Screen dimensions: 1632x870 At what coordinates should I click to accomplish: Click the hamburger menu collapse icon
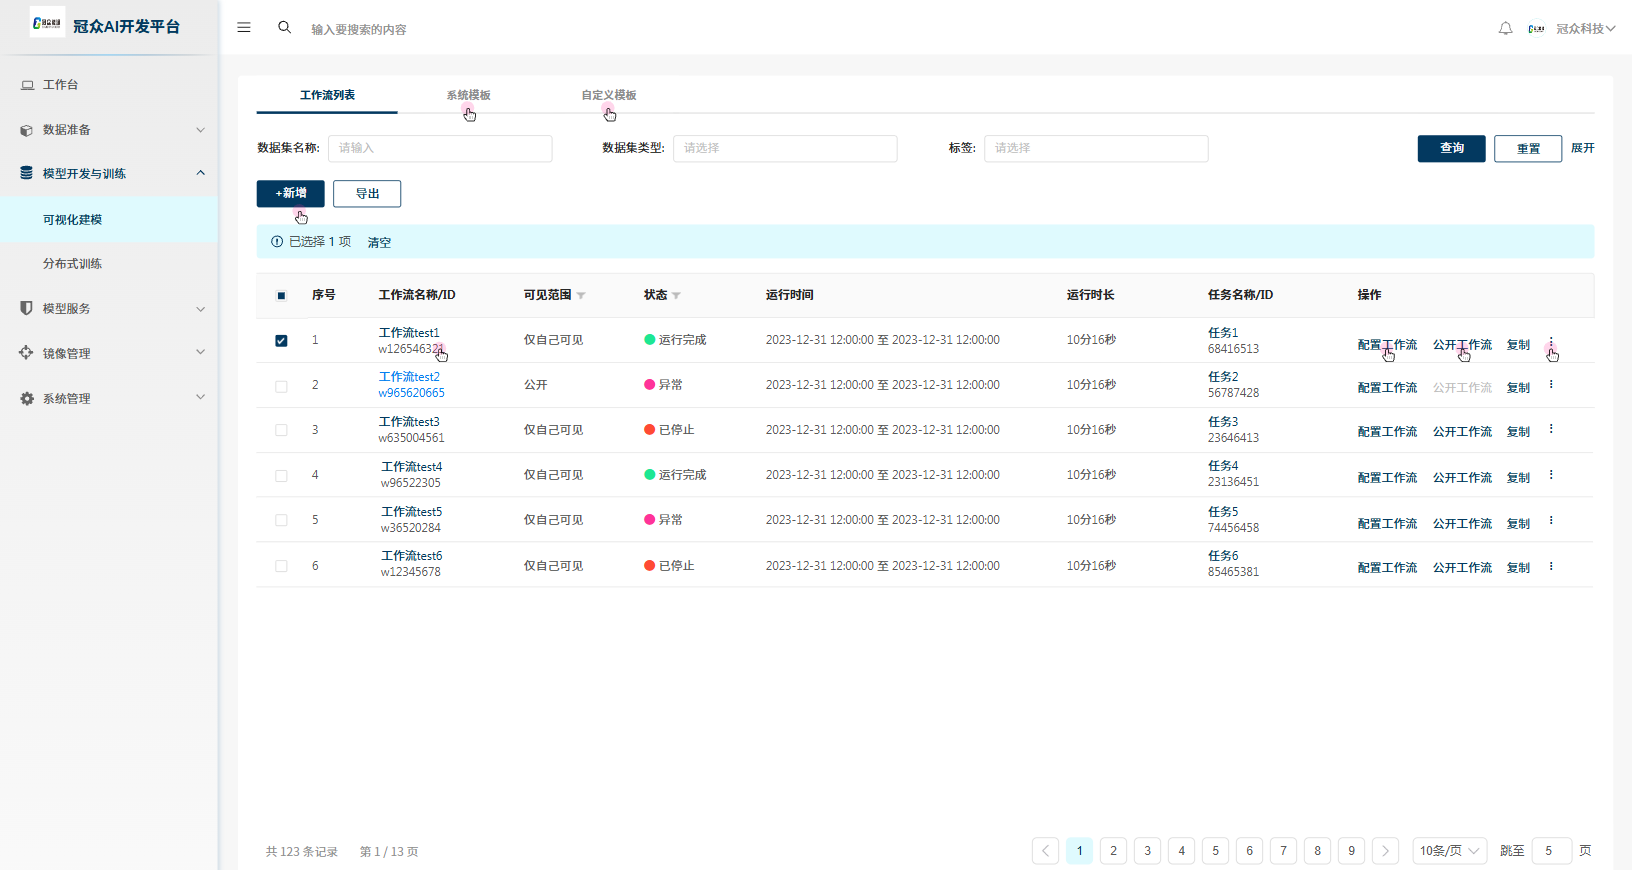[244, 28]
